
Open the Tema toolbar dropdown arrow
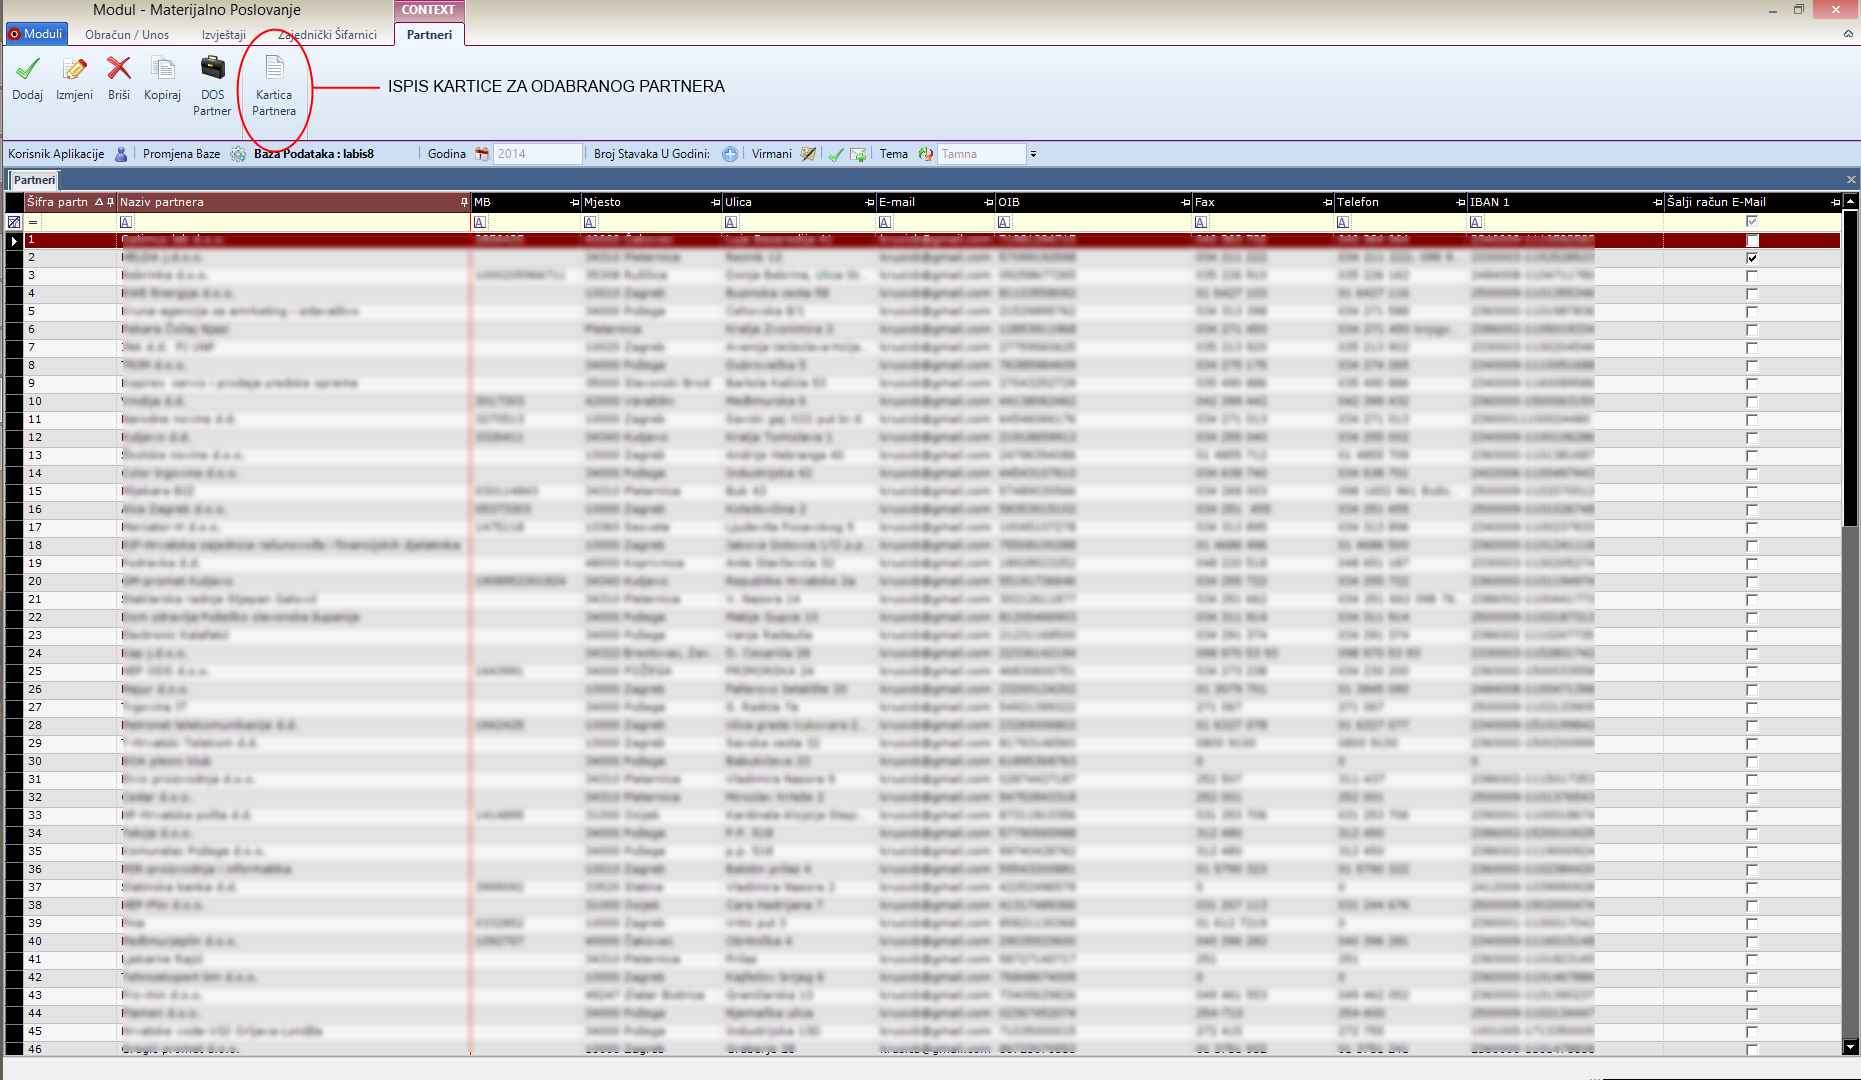(x=1033, y=154)
